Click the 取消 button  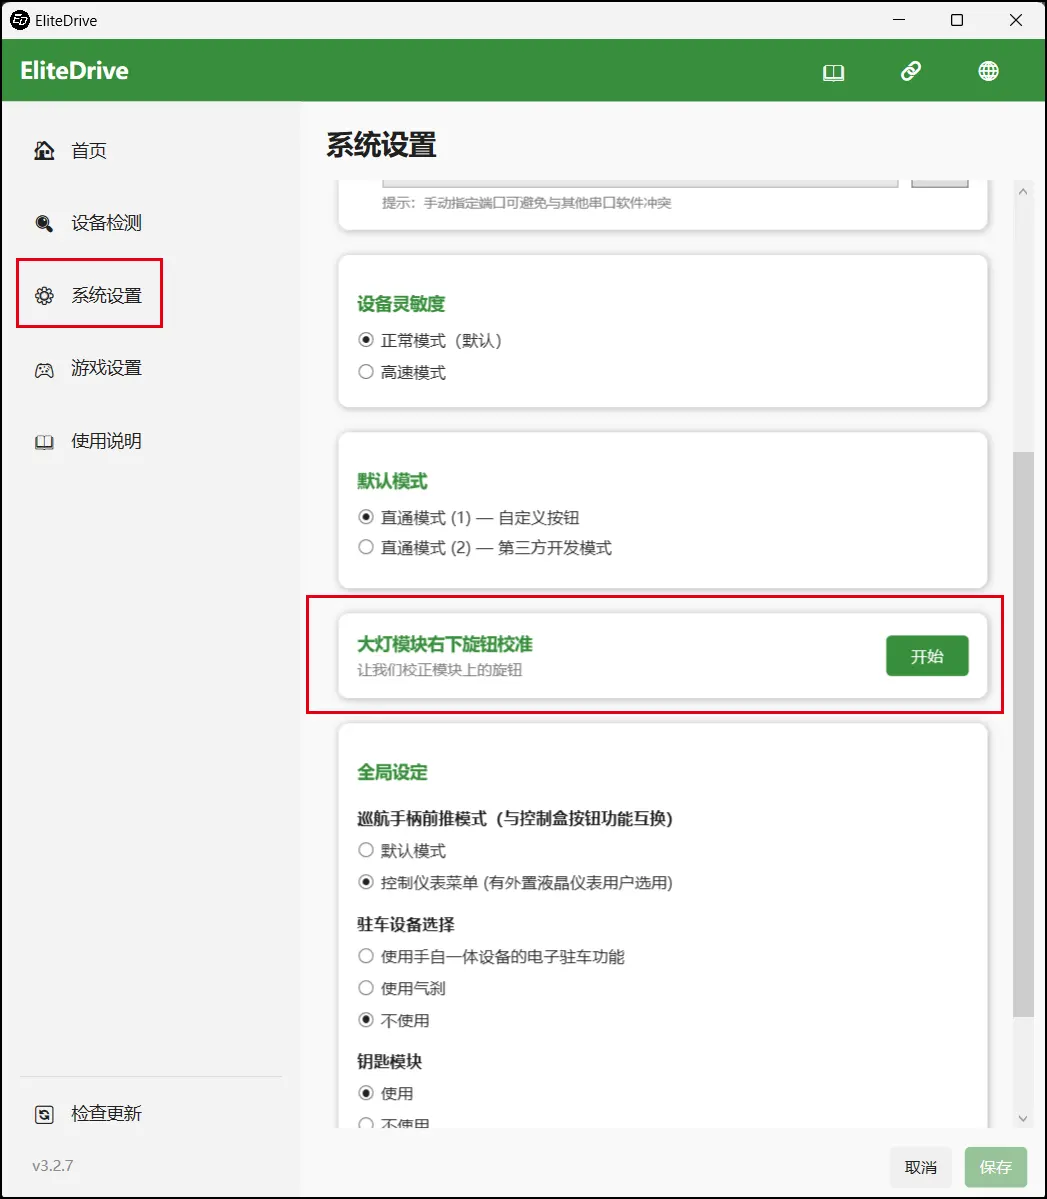coord(920,1167)
